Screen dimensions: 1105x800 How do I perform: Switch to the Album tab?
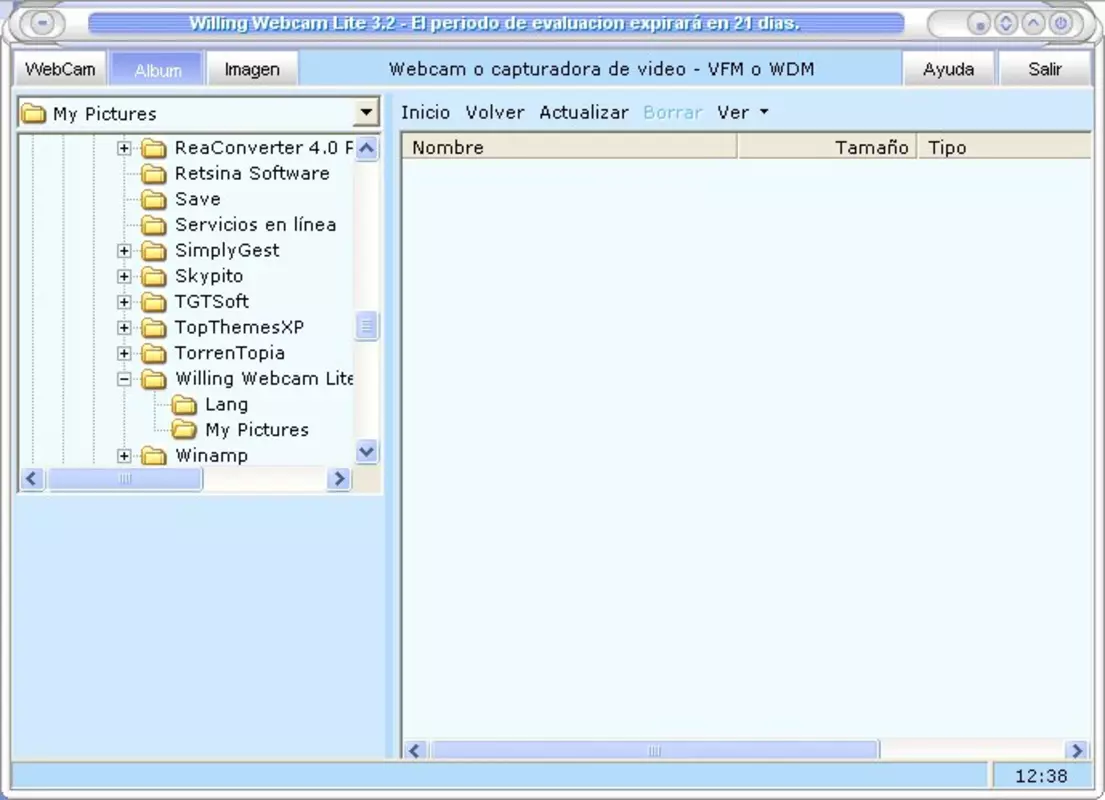(158, 69)
